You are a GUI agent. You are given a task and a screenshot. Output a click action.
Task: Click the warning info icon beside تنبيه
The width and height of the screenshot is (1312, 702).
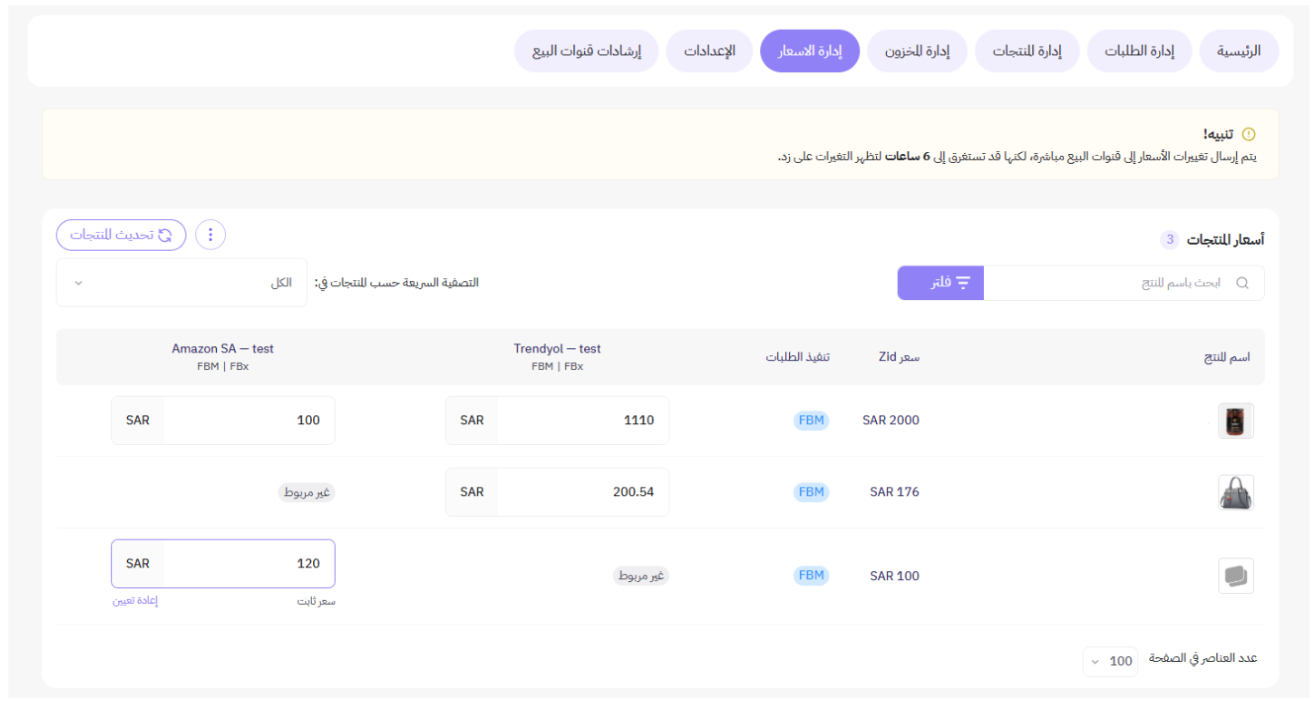(1248, 134)
